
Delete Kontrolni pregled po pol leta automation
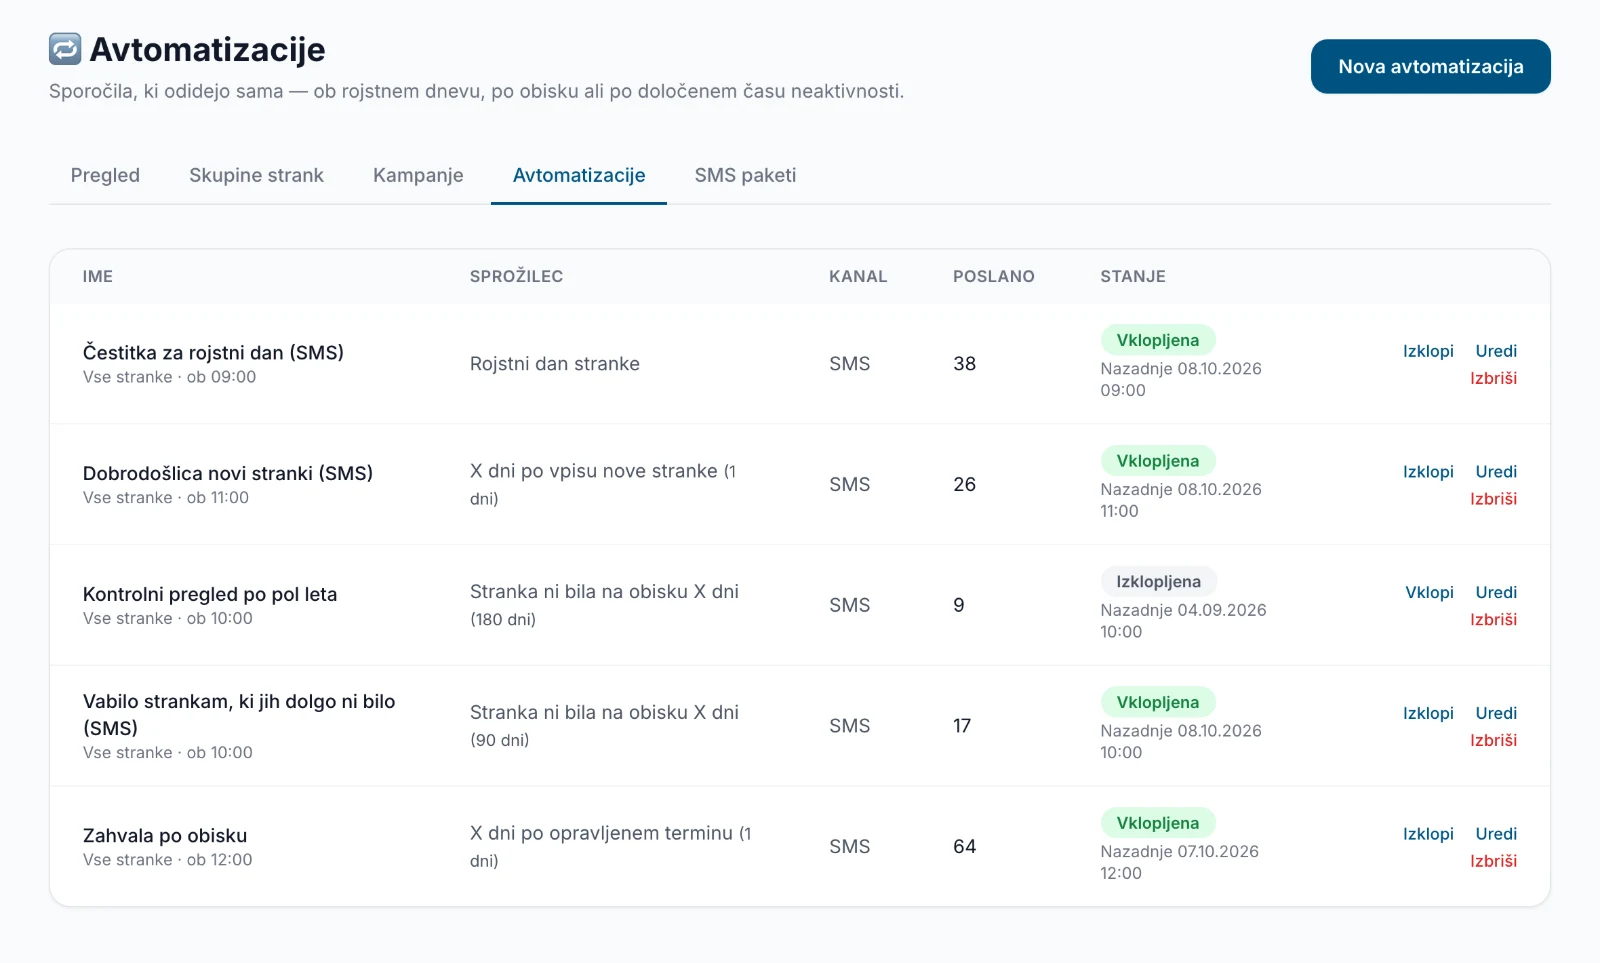pos(1493,620)
